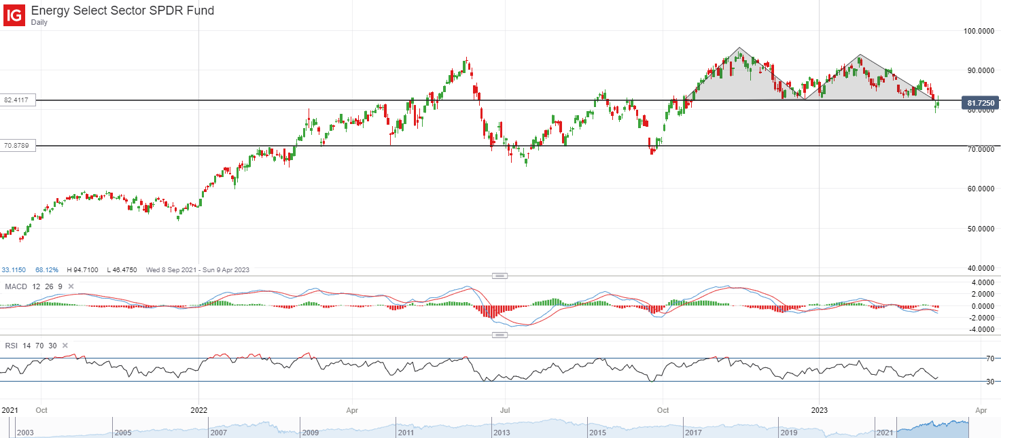Click the Energy Select Sector SPDR Fund title
Image resolution: width=1012 pixels, height=443 pixels.
(123, 10)
